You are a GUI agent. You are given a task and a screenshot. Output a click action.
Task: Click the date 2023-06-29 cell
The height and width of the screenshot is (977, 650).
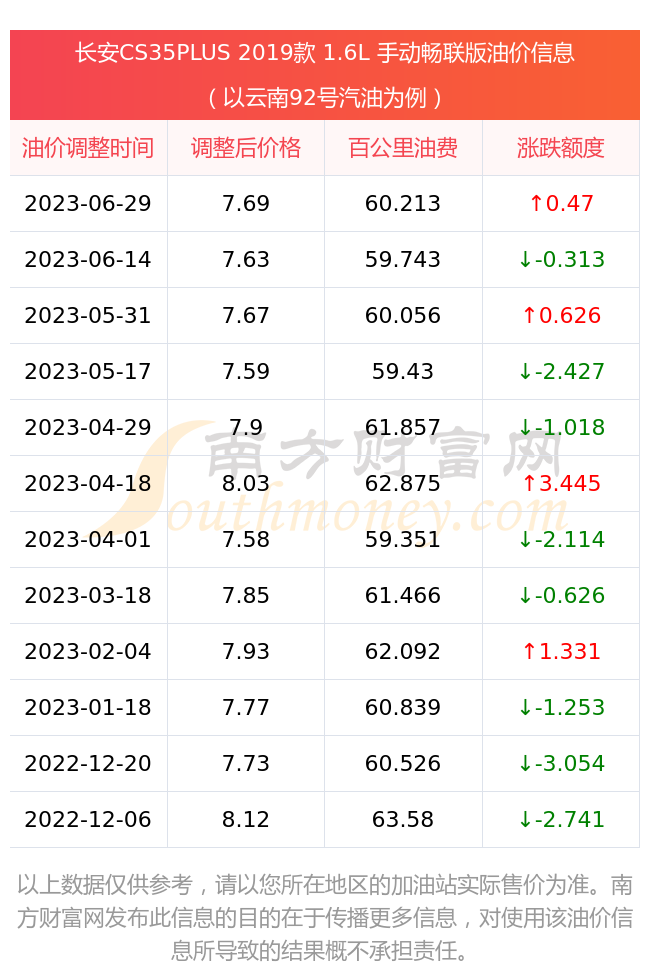[x=88, y=203]
